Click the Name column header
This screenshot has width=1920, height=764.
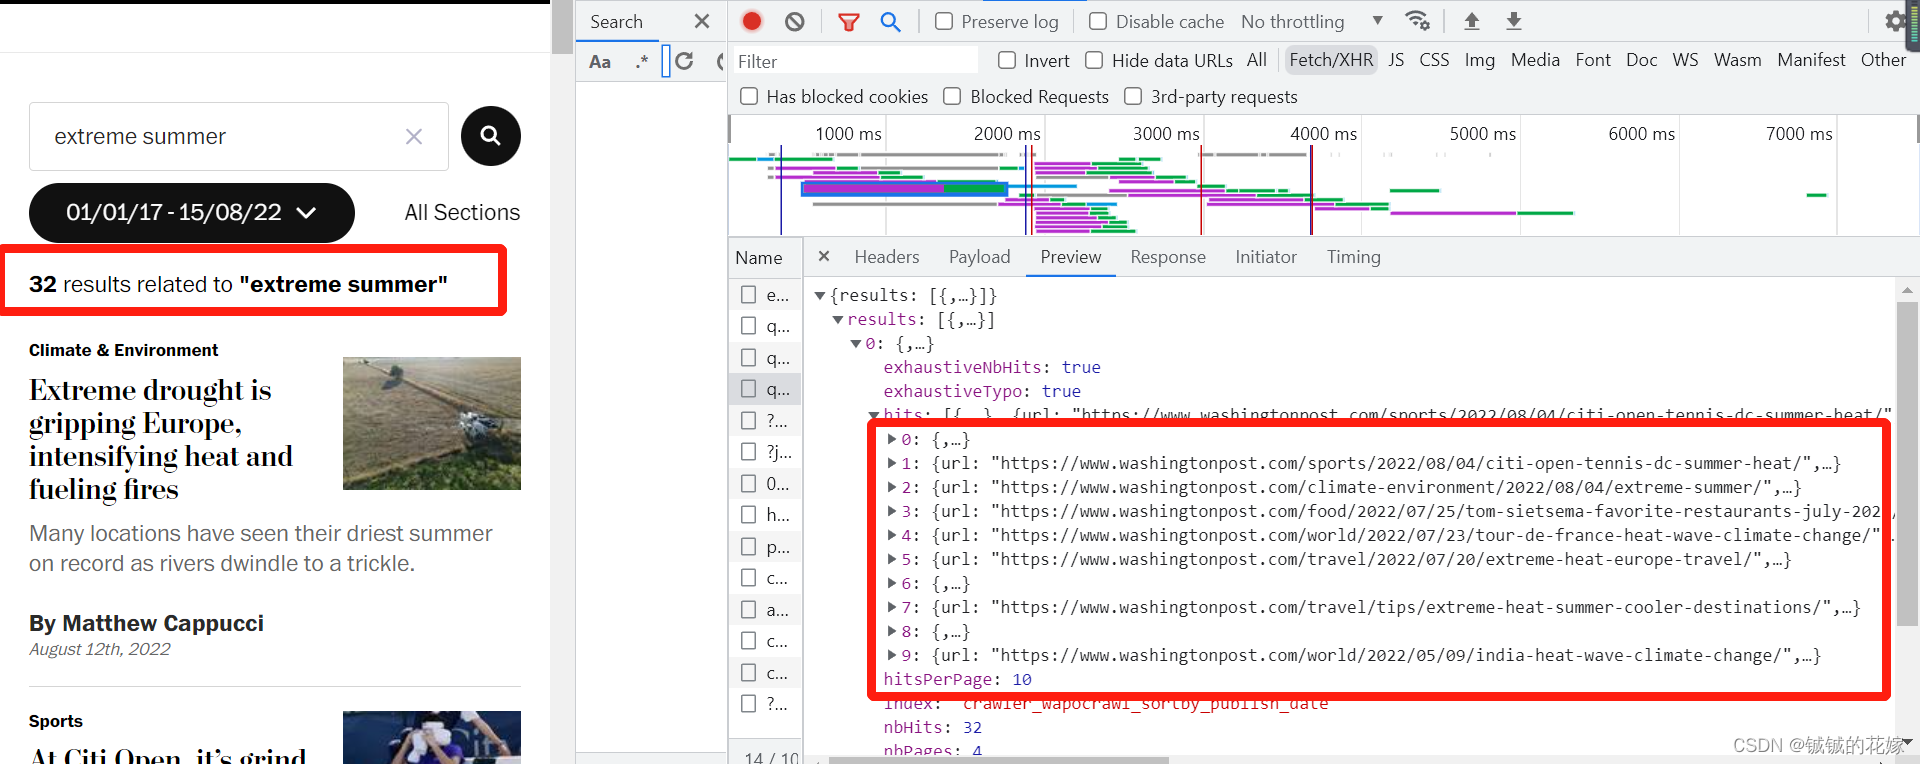[x=759, y=258]
